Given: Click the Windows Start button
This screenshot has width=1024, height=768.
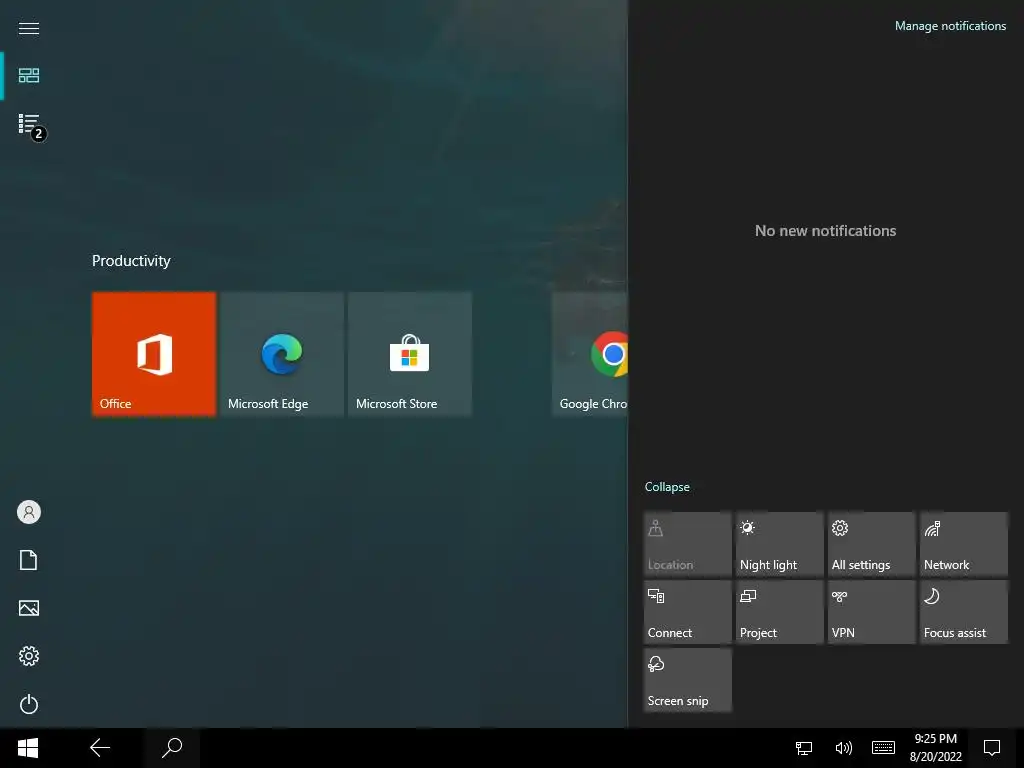Looking at the screenshot, I should 28,748.
